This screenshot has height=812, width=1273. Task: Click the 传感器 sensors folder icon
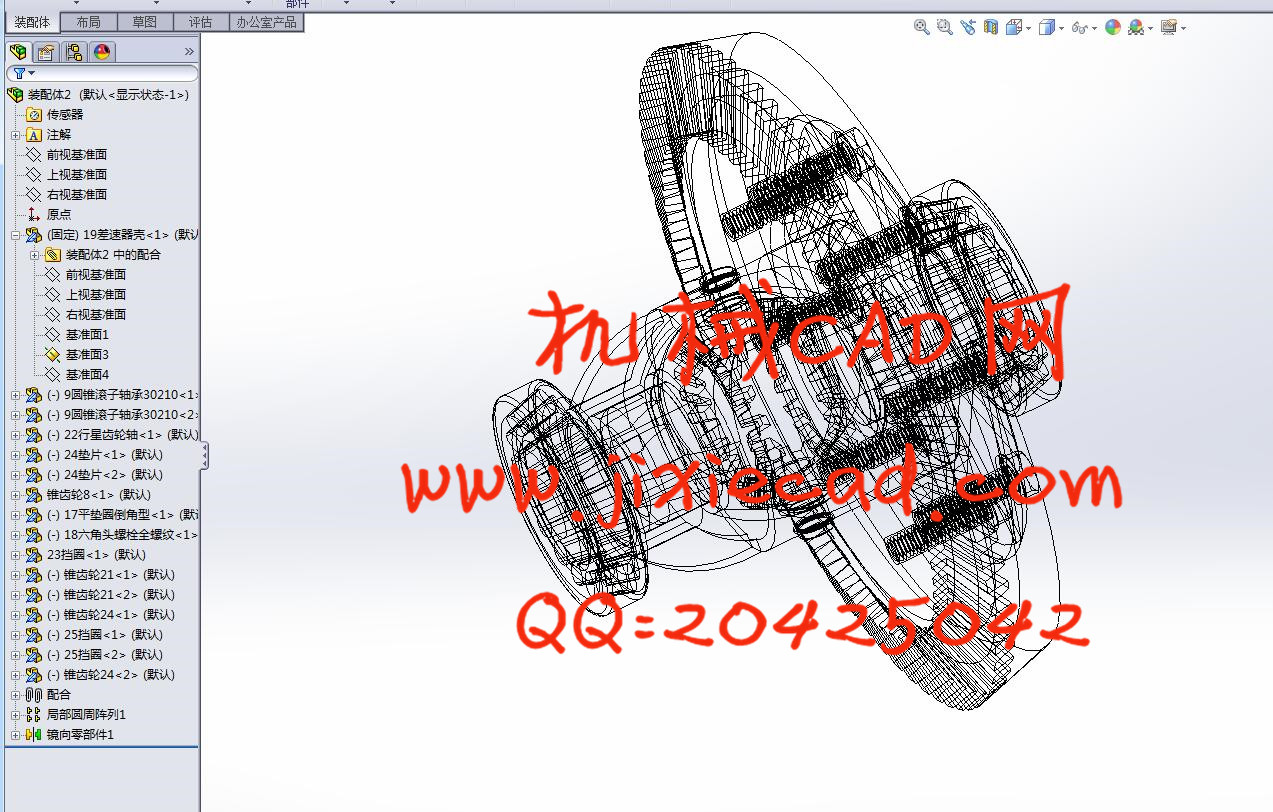[x=34, y=115]
